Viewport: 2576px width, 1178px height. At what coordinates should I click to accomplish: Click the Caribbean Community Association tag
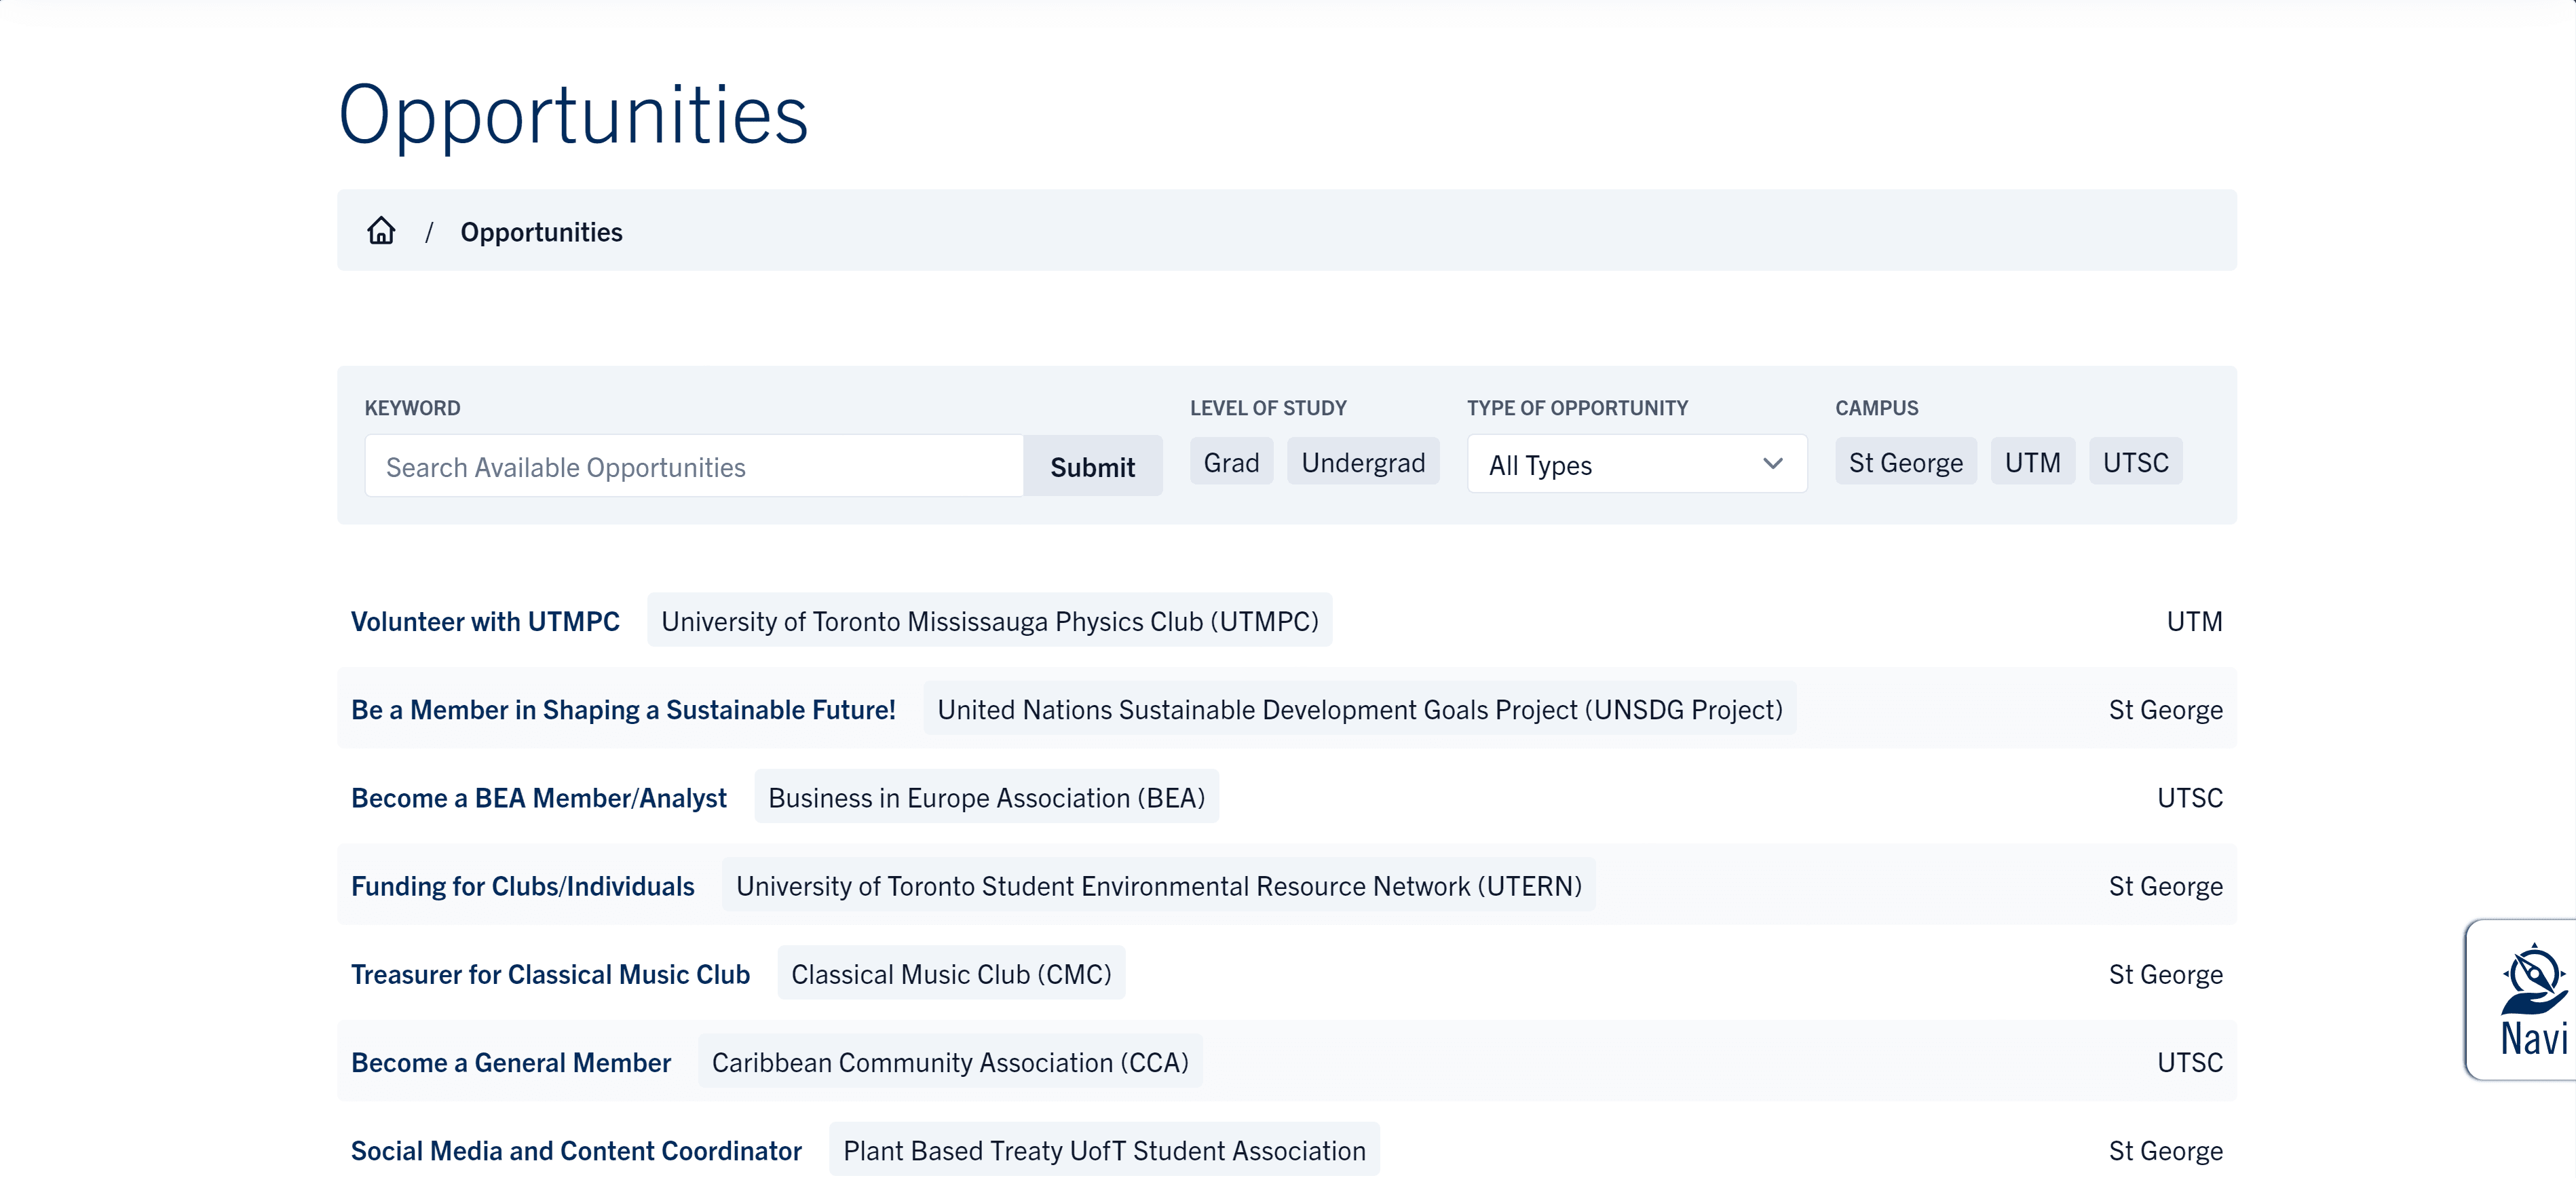(x=949, y=1061)
